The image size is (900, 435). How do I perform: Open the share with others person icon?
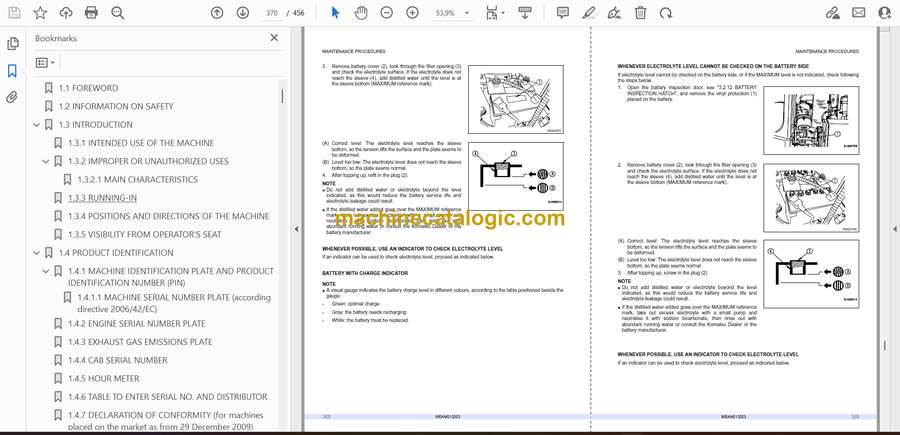[885, 13]
